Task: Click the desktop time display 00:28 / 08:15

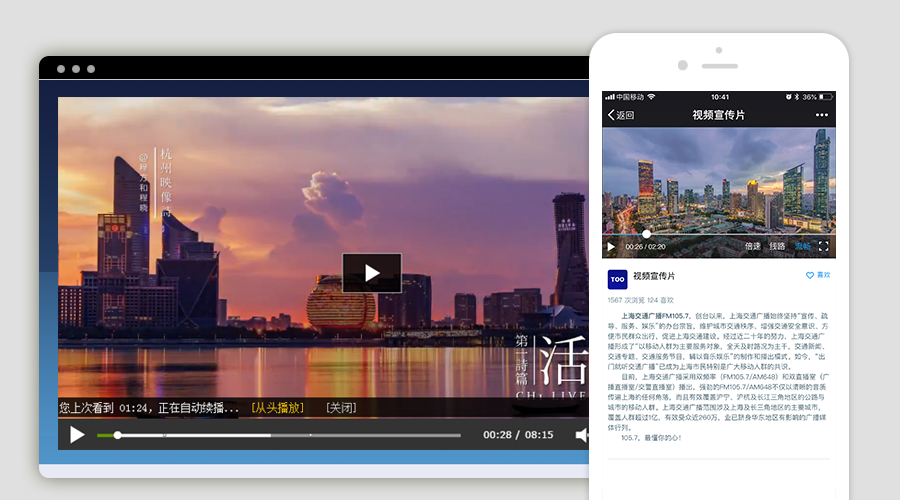Action: [518, 435]
